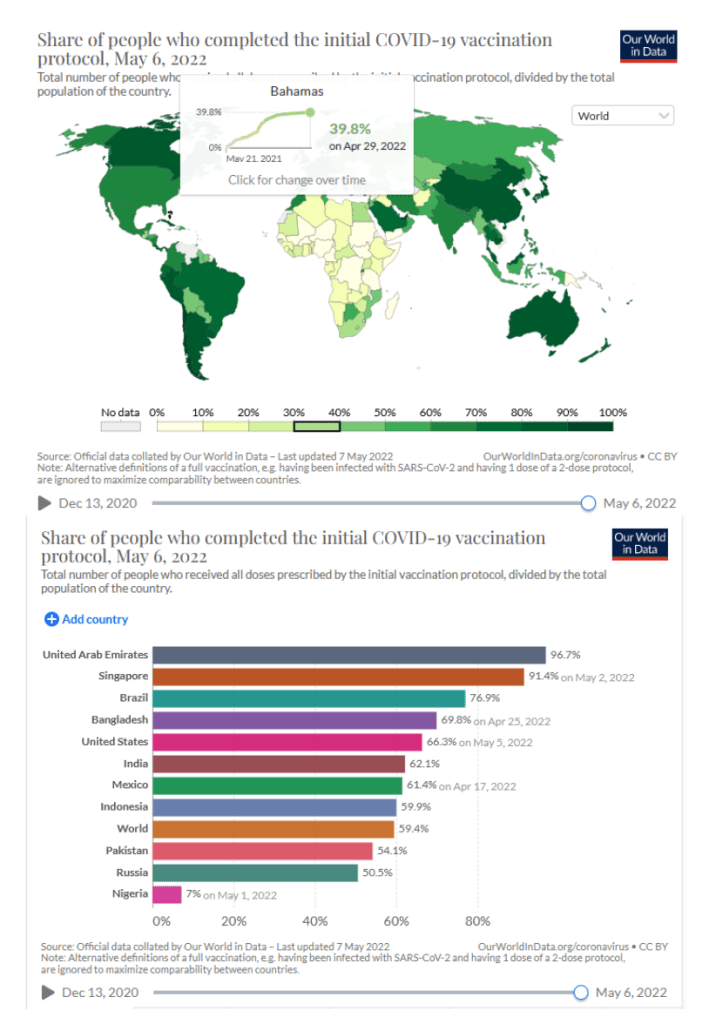Image resolution: width=716 pixels, height=1024 pixels.
Task: Select the 30%–40% legend color bin
Action: 317,426
